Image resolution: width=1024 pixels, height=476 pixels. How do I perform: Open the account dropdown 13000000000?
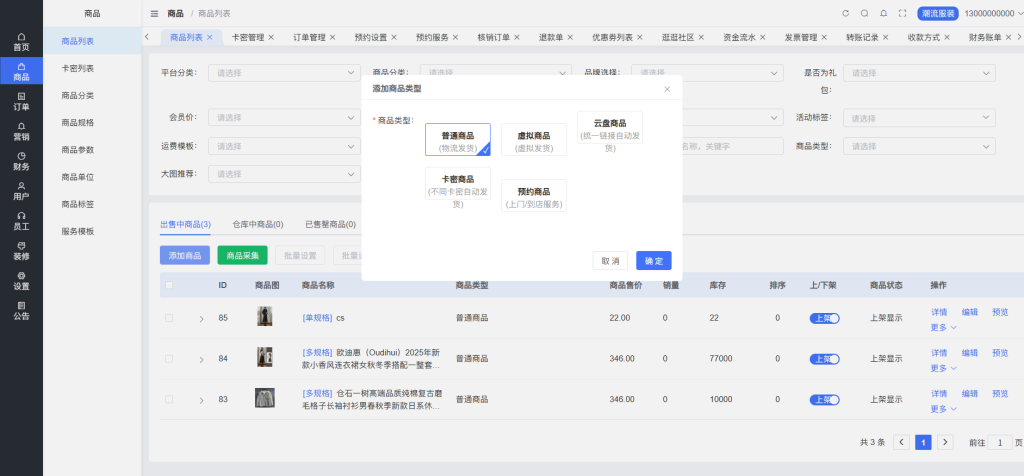(x=993, y=13)
